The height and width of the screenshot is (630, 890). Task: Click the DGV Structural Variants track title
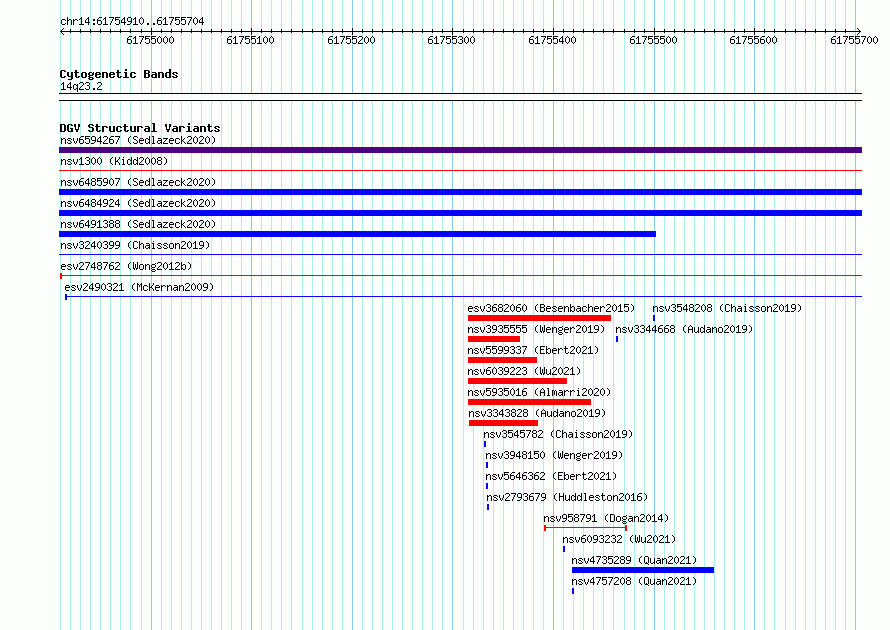140,128
